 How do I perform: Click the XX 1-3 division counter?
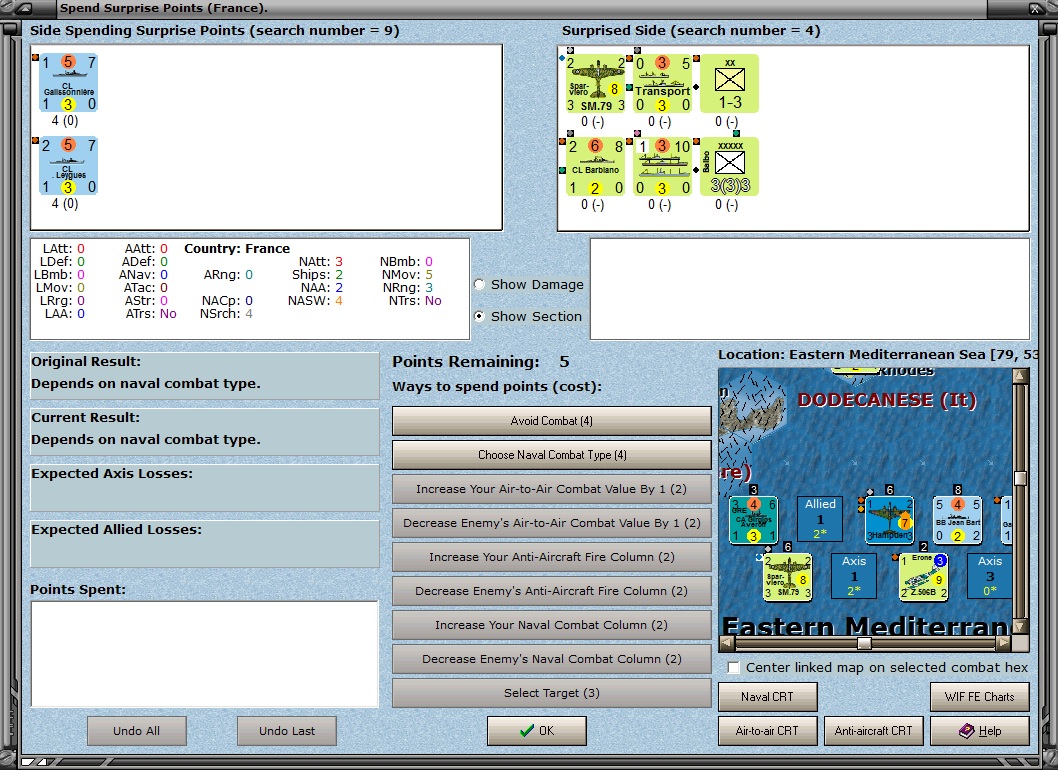tap(729, 84)
